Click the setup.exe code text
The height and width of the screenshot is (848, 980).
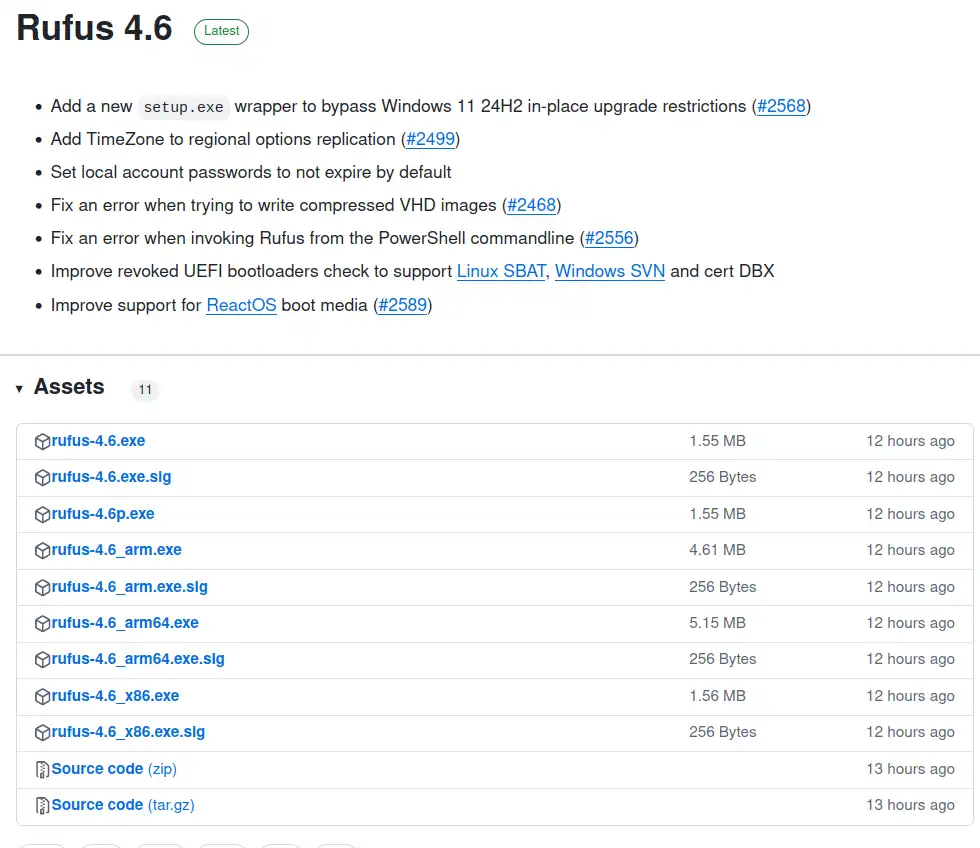184,107
